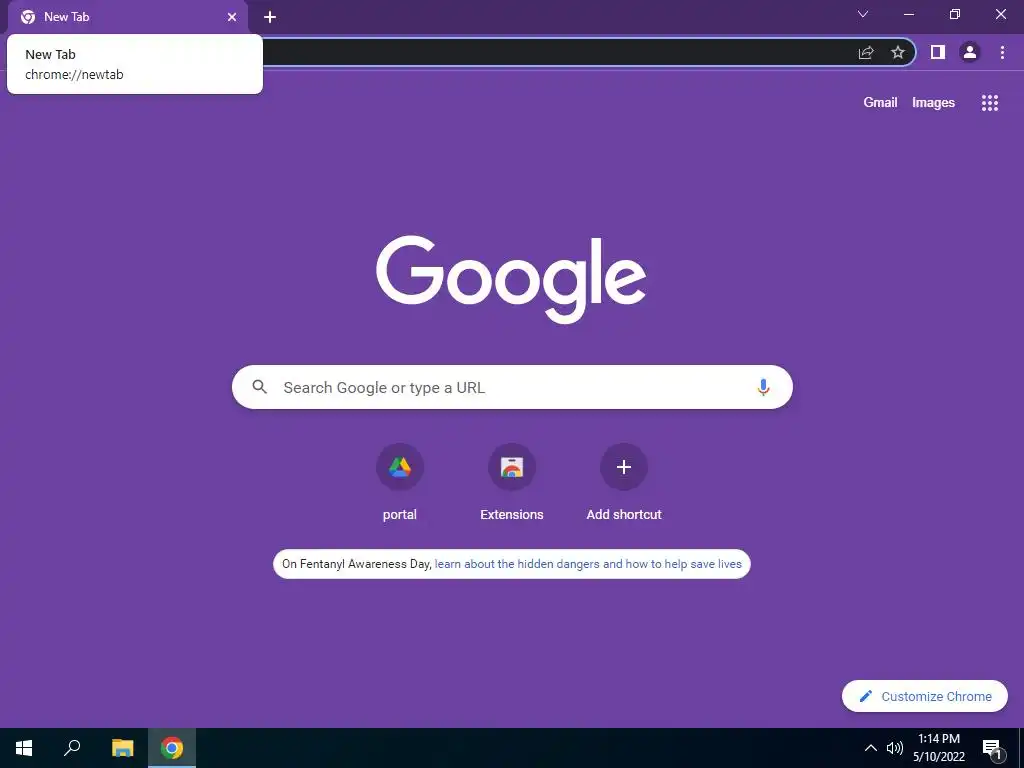Select the New Tab browser tab
This screenshot has width=1024, height=768.
pos(128,17)
